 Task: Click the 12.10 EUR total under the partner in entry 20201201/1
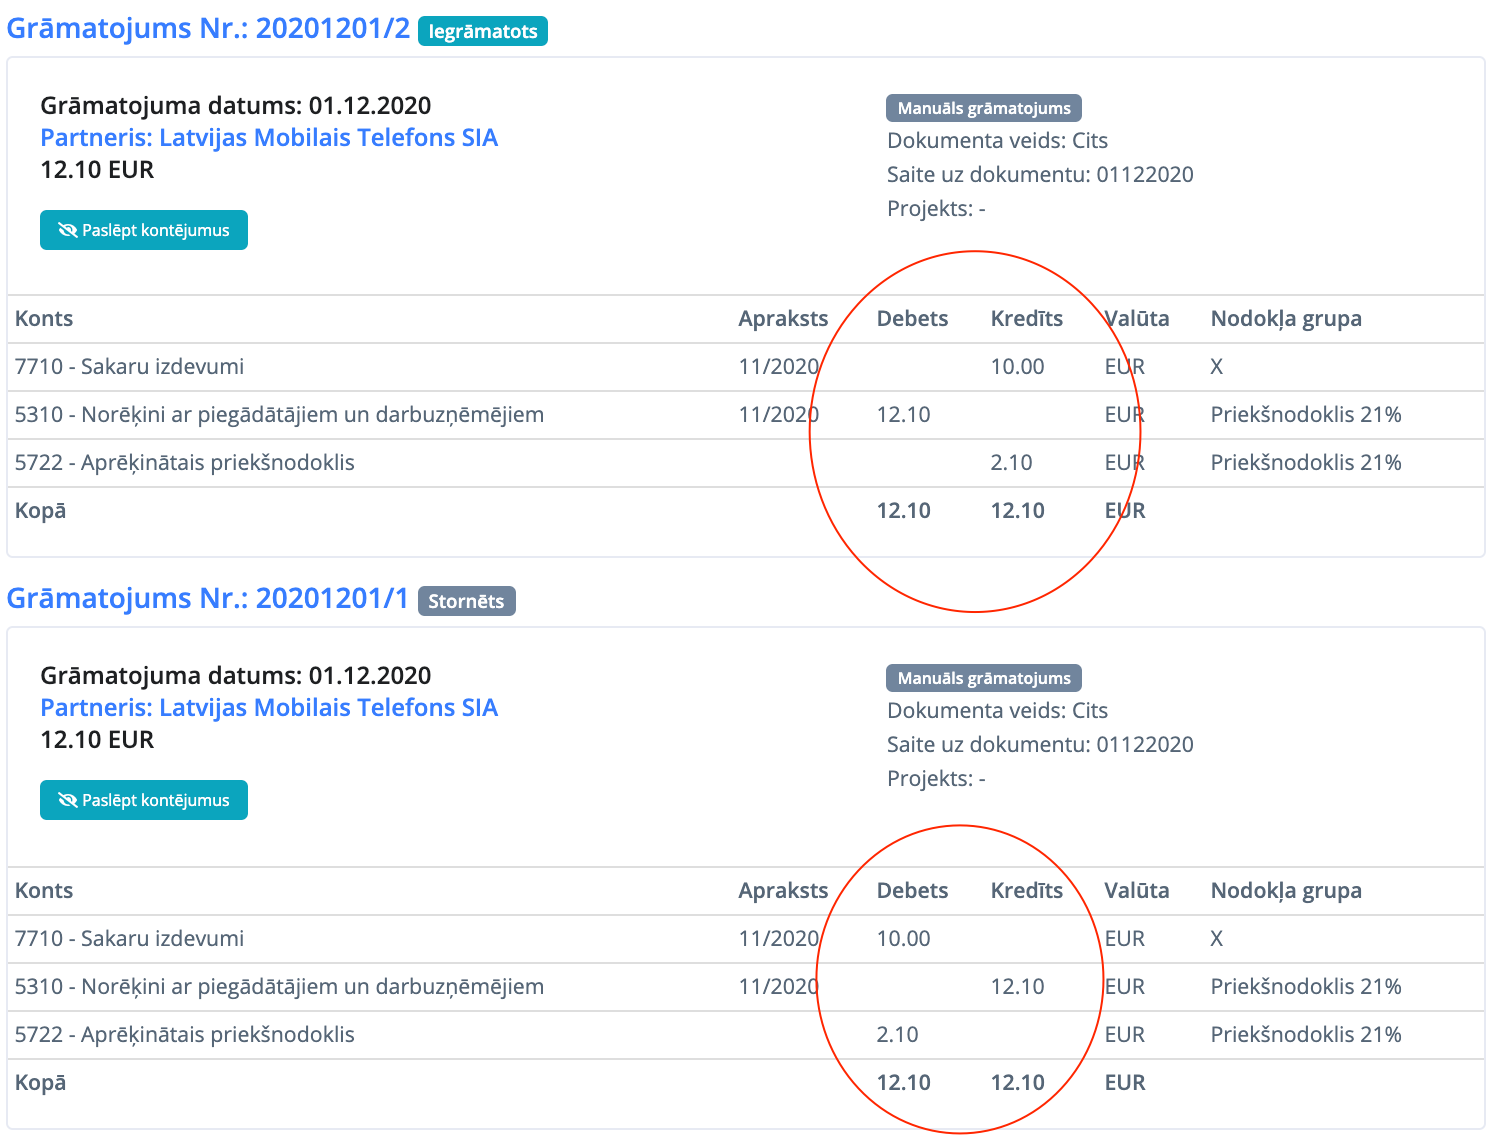click(97, 740)
